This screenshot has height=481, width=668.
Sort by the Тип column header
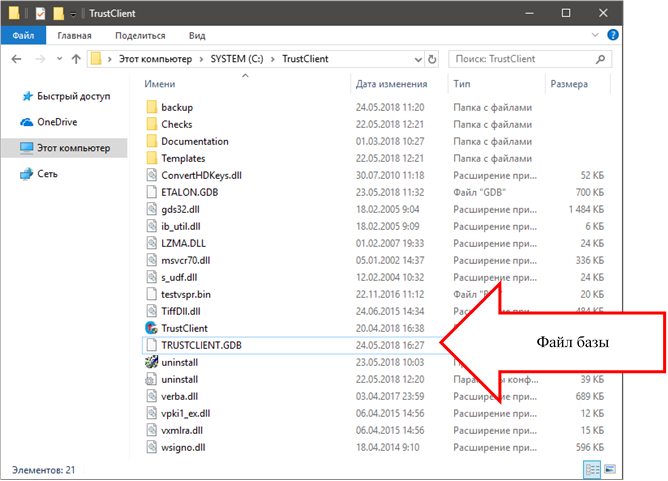462,84
